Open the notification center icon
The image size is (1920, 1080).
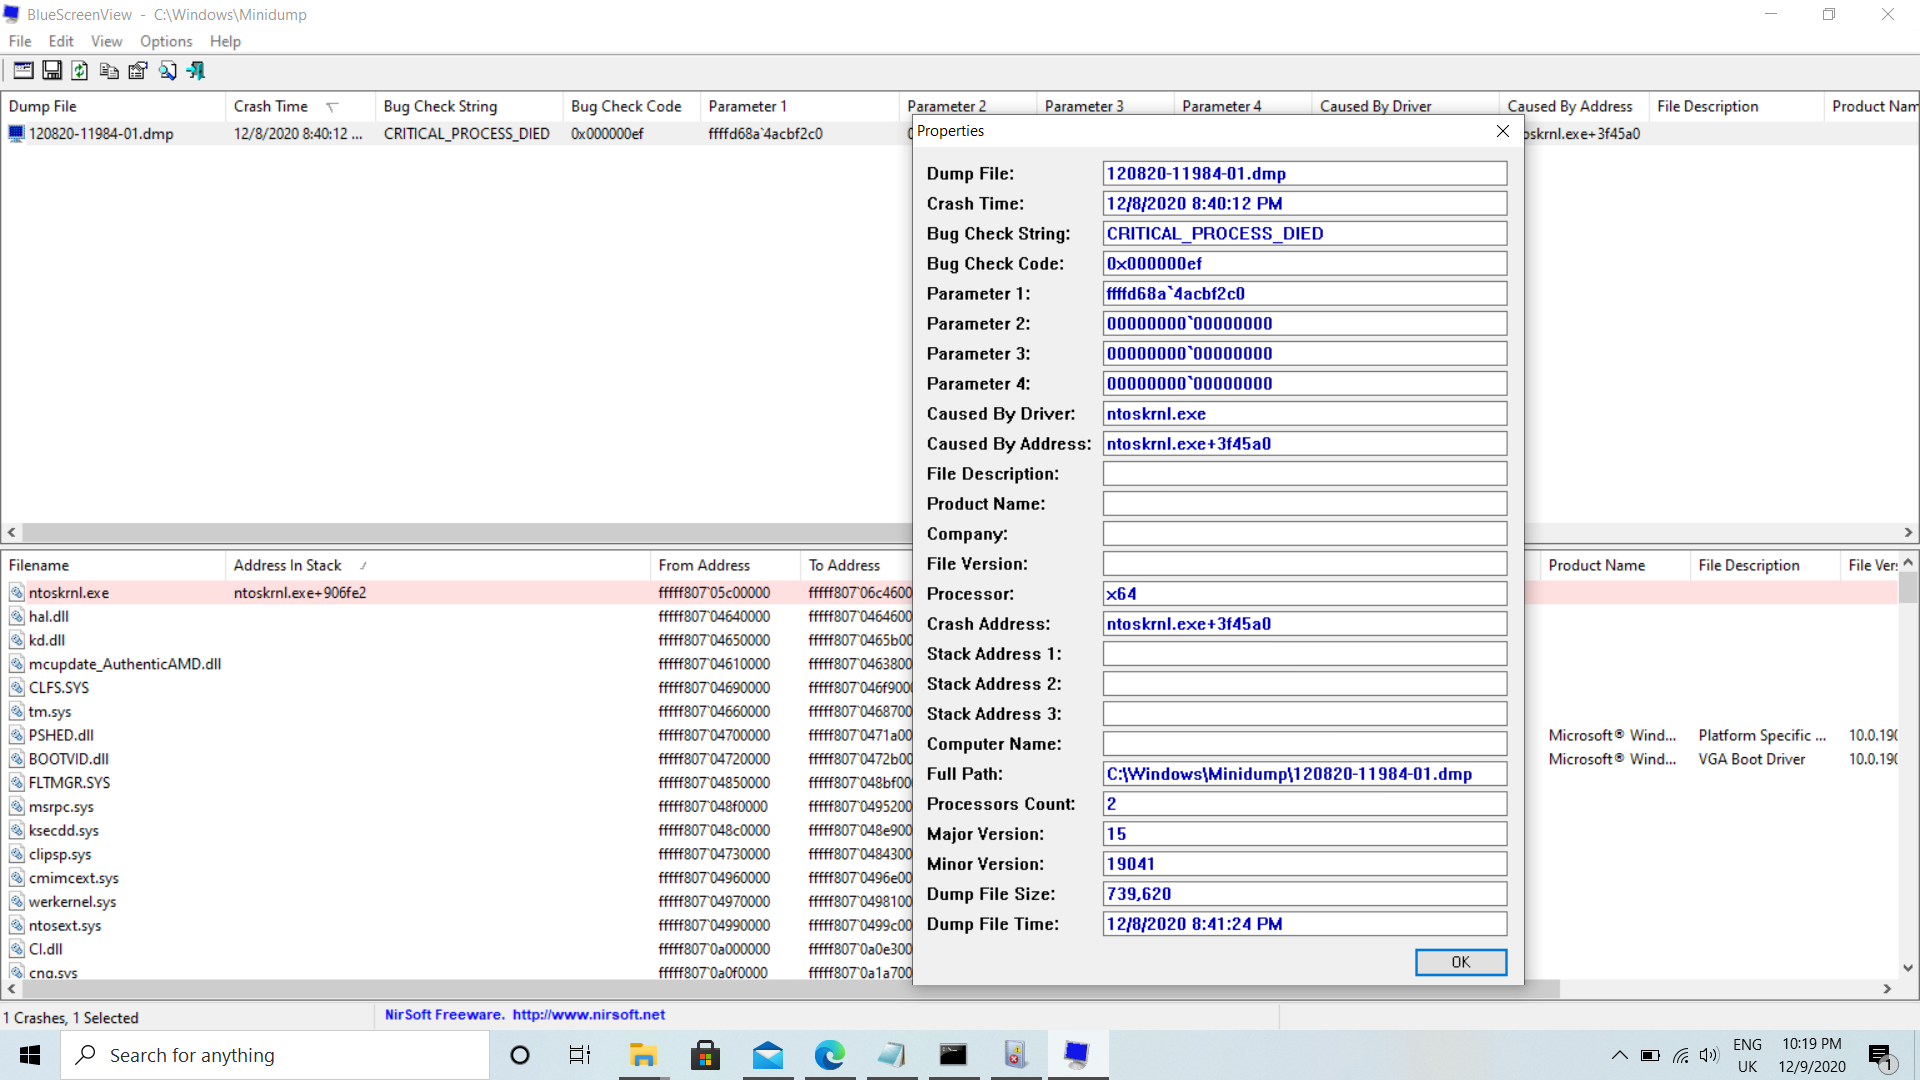1881,1056
